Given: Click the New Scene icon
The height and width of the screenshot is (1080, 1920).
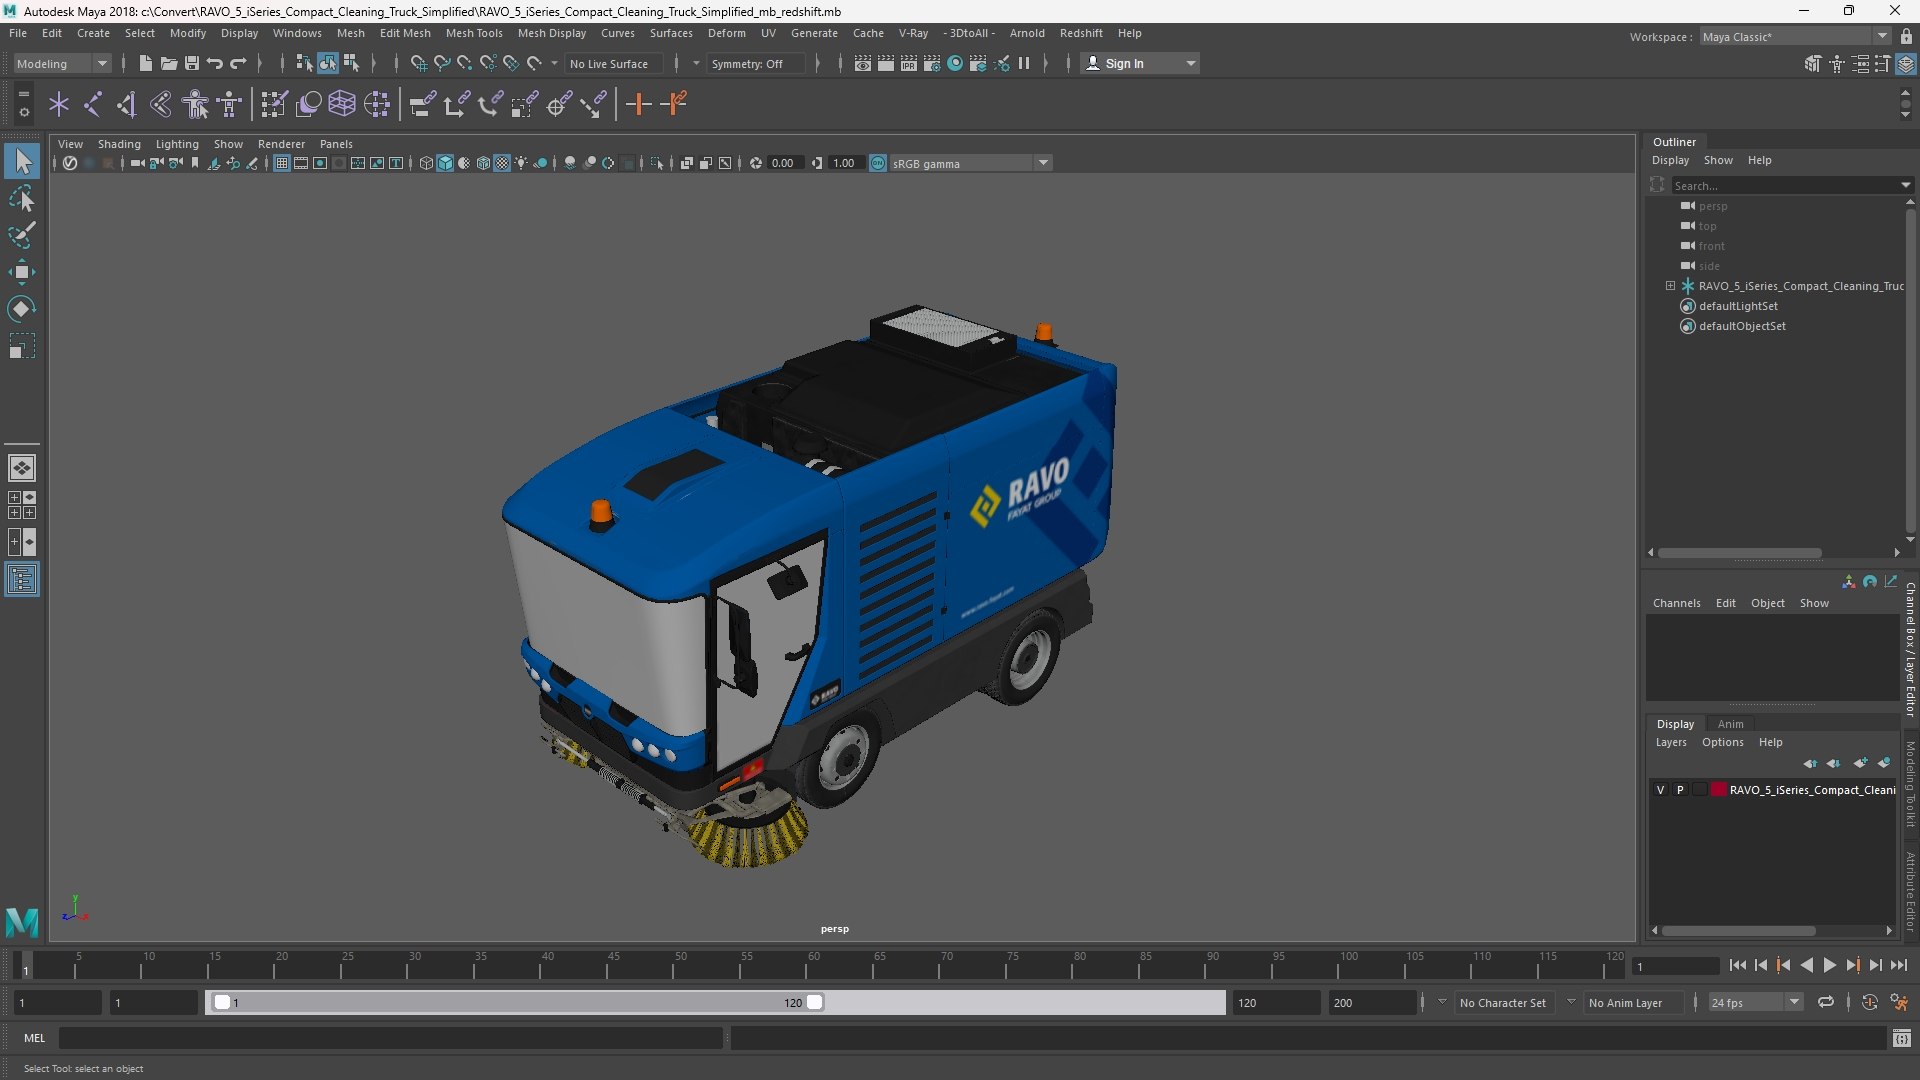Looking at the screenshot, I should coord(146,63).
